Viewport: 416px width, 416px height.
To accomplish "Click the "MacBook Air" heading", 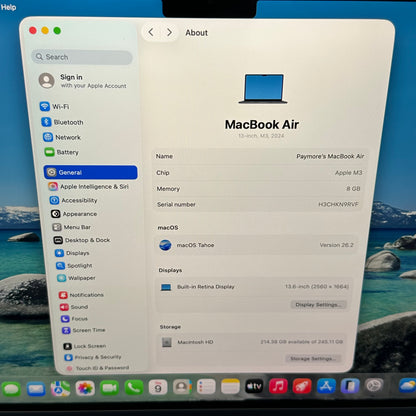I will (262, 125).
